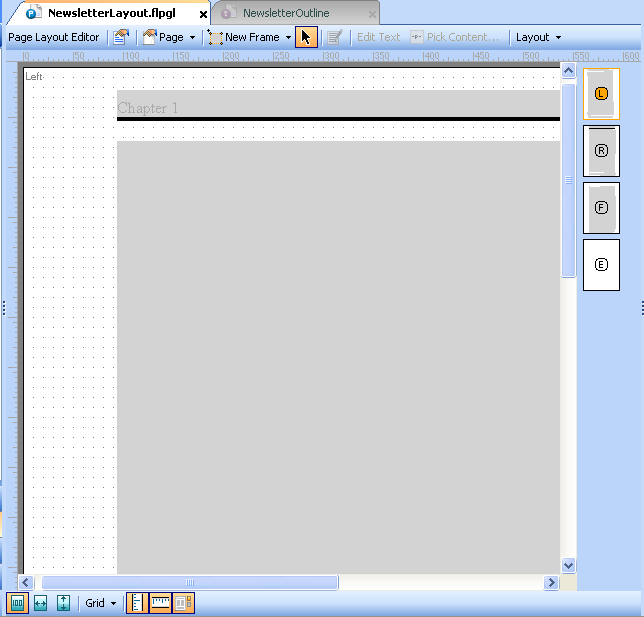The image size is (644, 617).
Task: Select the Right page thumbnail (R)
Action: tap(601, 151)
